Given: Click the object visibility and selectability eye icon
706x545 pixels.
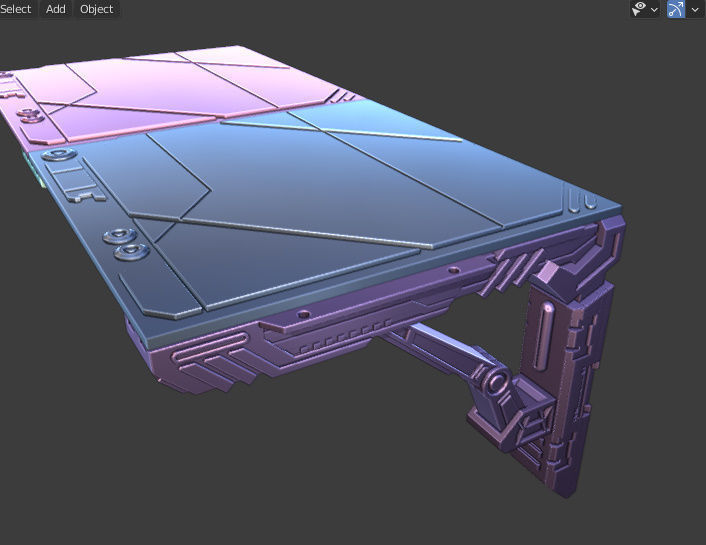Looking at the screenshot, I should pos(639,9).
